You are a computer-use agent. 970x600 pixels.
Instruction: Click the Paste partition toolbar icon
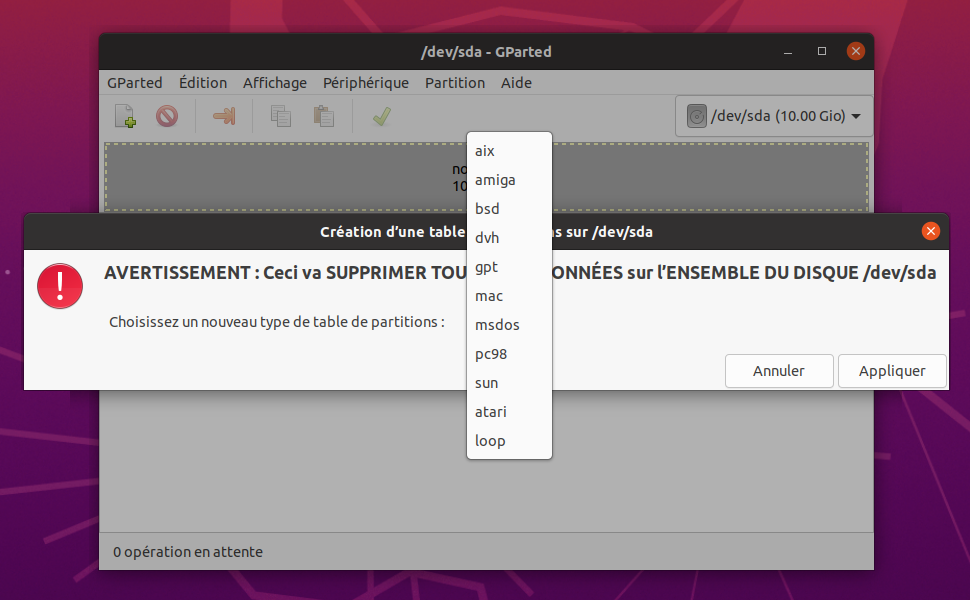pos(324,116)
